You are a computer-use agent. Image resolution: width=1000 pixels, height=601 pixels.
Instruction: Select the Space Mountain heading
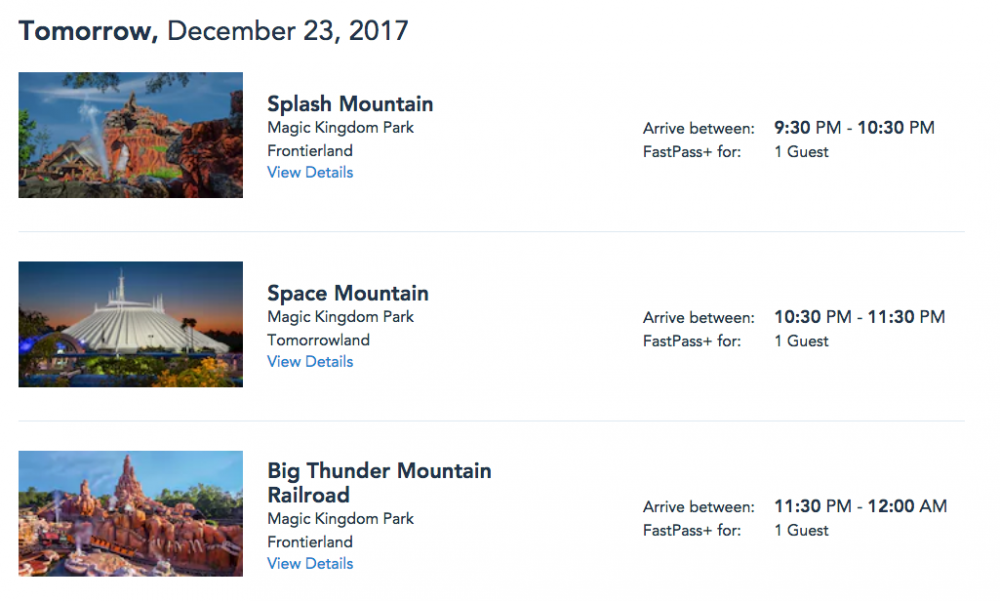[x=348, y=293]
